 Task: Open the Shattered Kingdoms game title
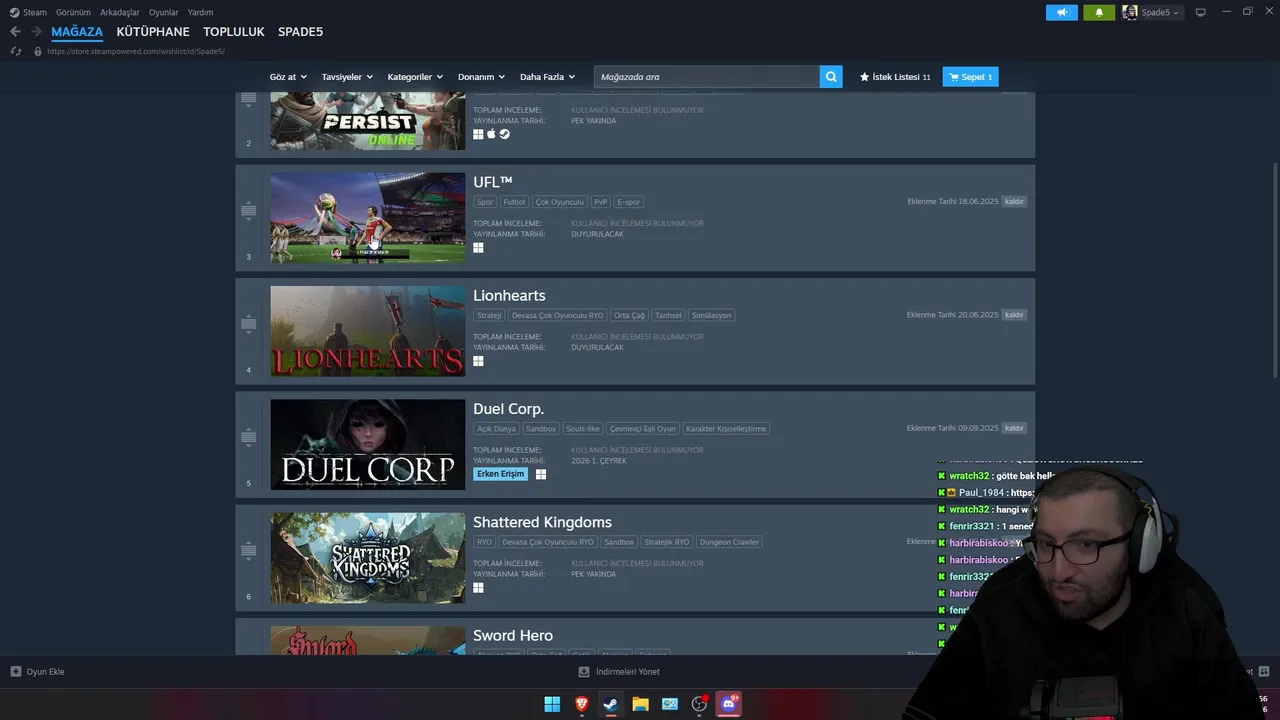click(x=542, y=522)
